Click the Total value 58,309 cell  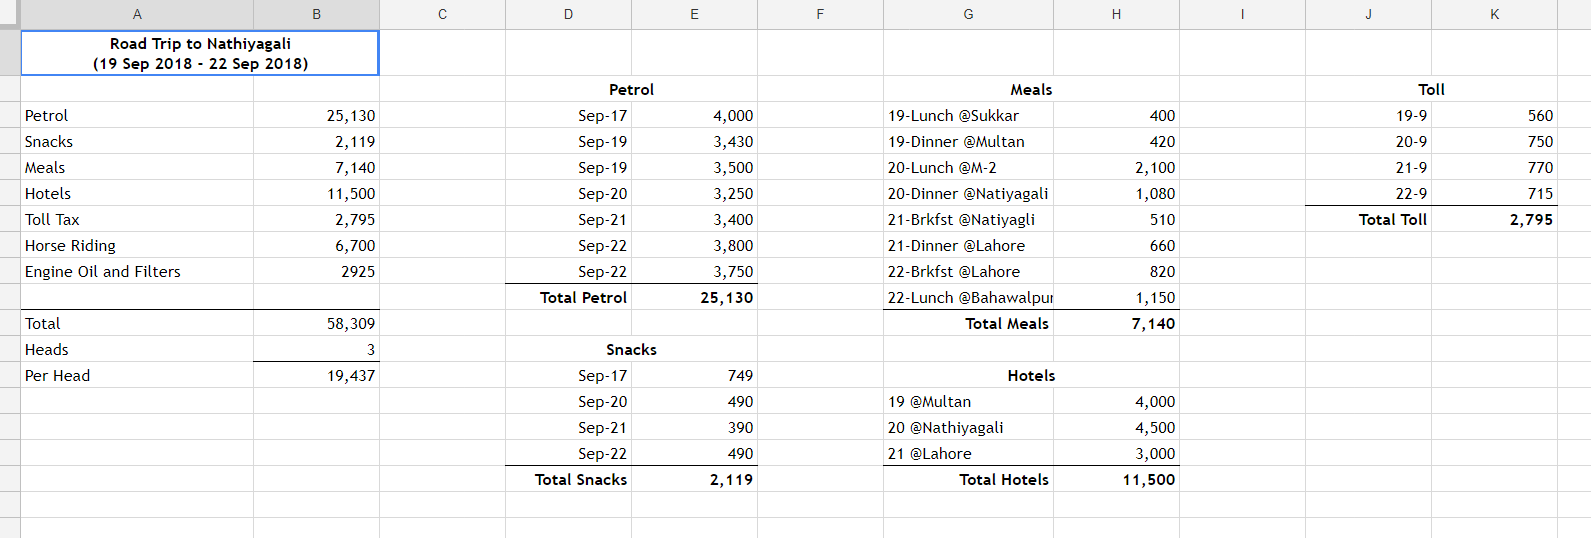tap(317, 323)
